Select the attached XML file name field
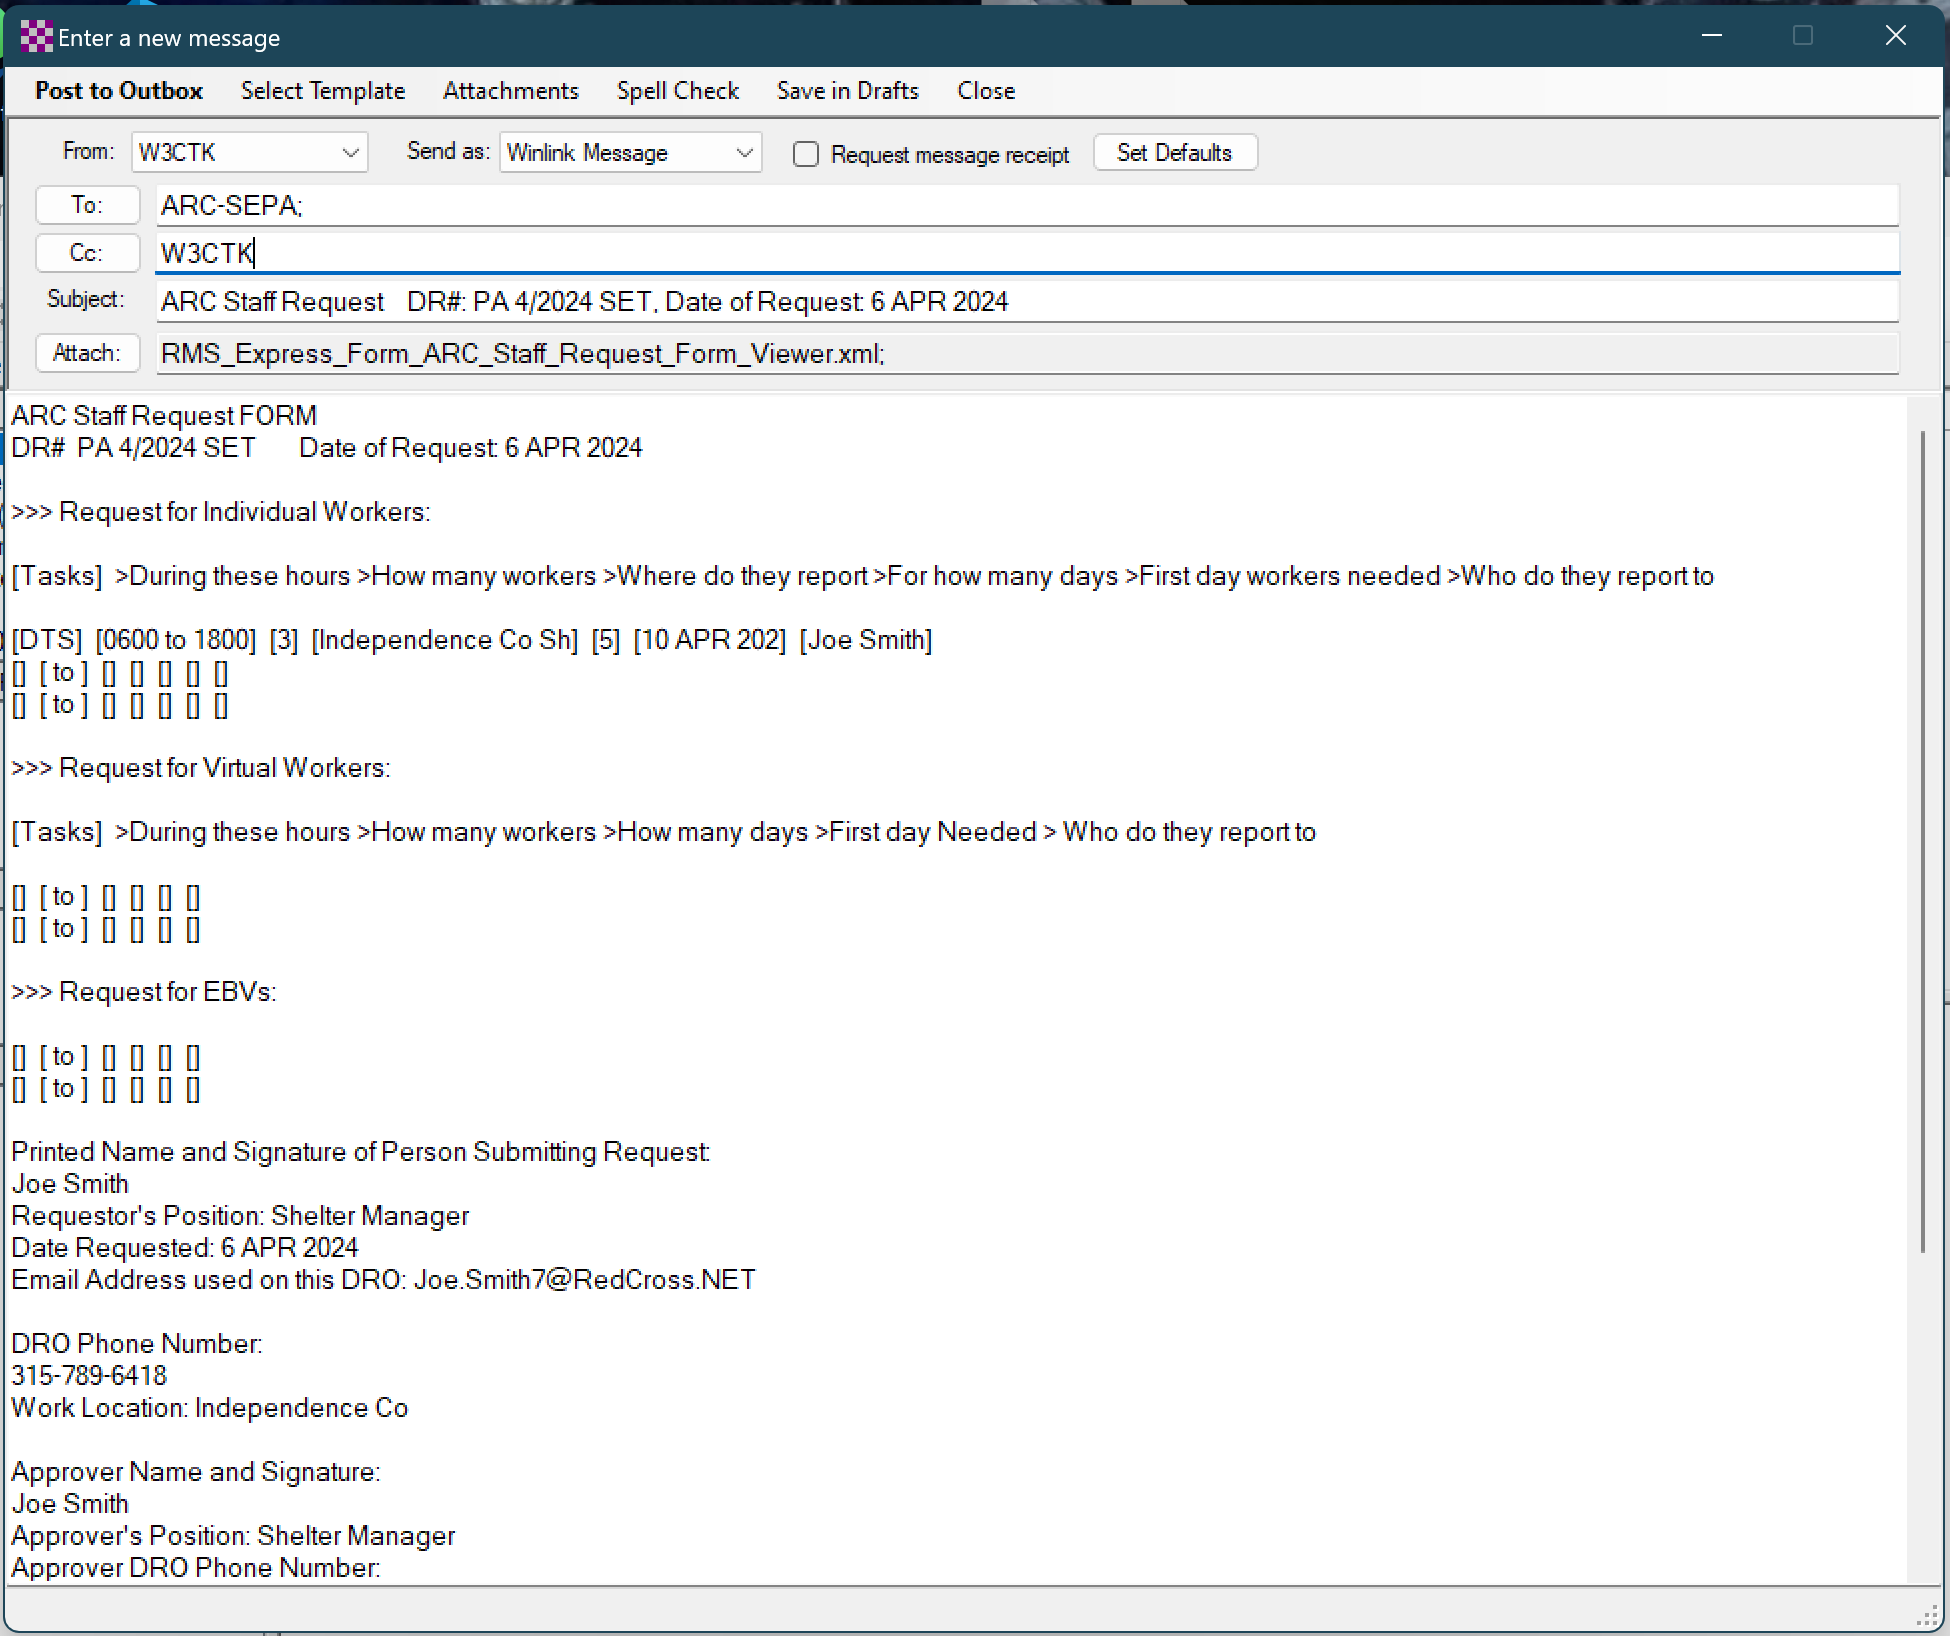Screen dimensions: 1950x1636 tap(1027, 354)
